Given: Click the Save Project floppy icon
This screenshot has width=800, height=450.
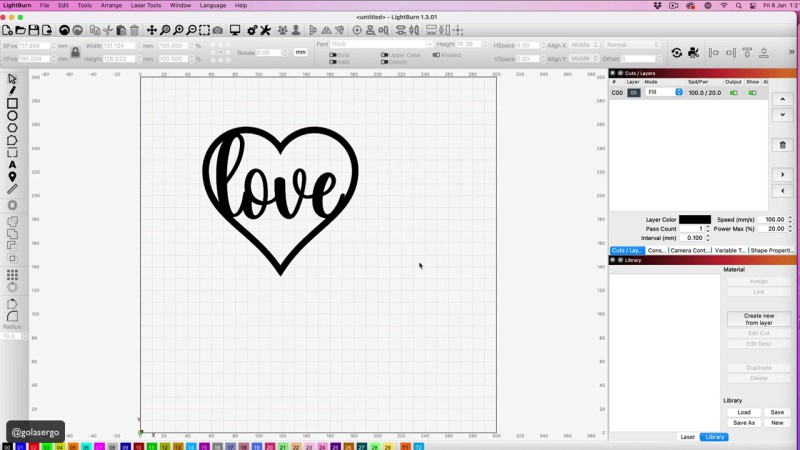Looking at the screenshot, I should point(34,31).
